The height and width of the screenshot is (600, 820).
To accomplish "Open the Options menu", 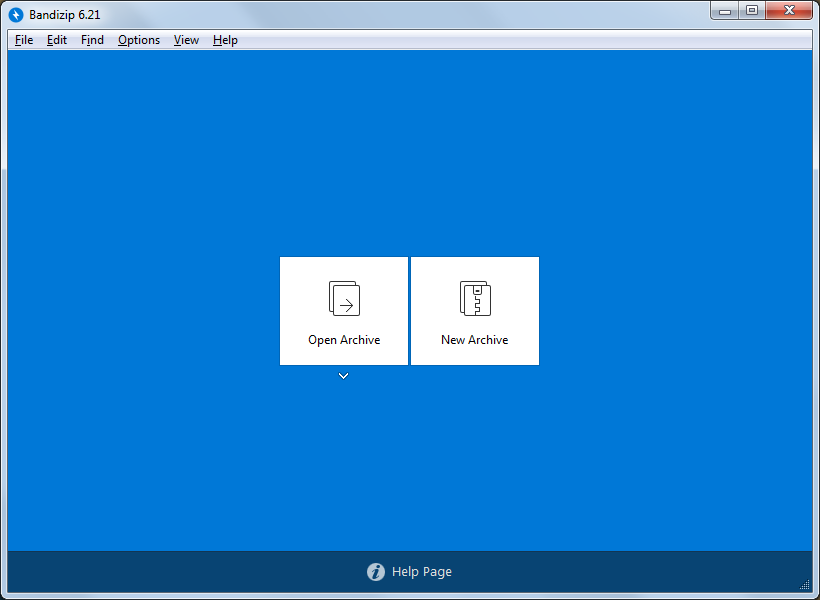I will click(138, 40).
